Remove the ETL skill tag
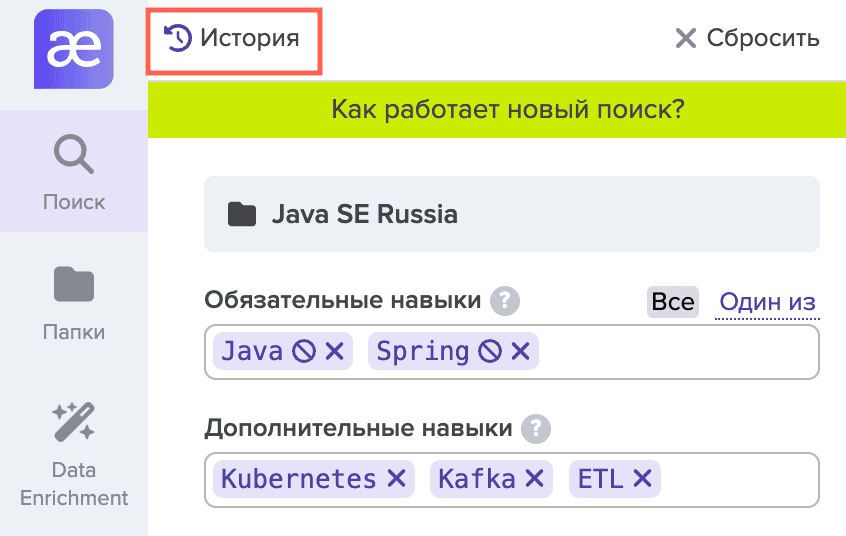846x536 pixels. pyautogui.click(x=642, y=479)
